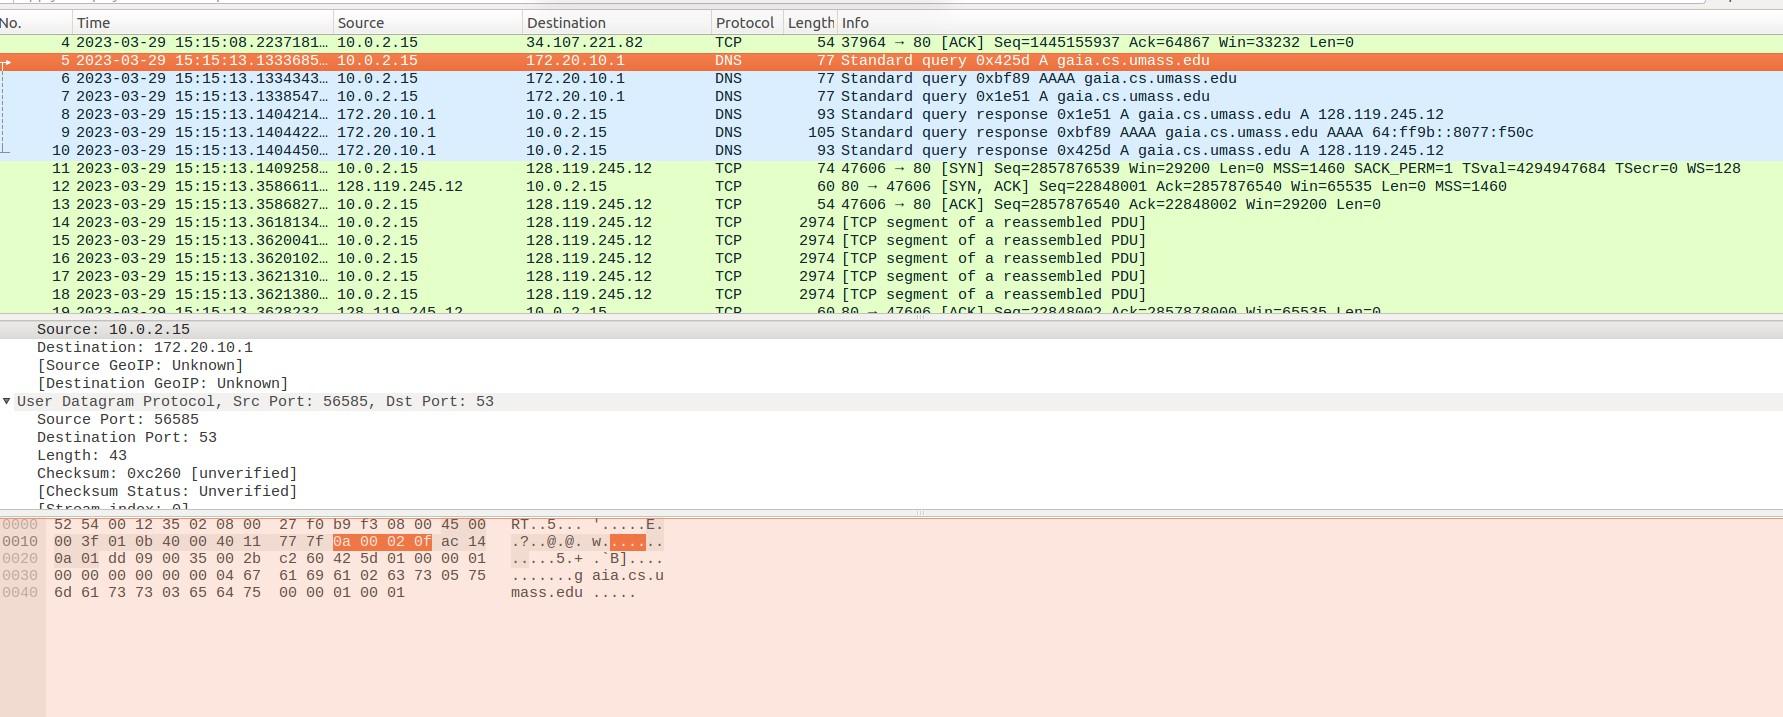Select the User Datagram Protocol header line
The width and height of the screenshot is (1783, 717).
point(891,401)
